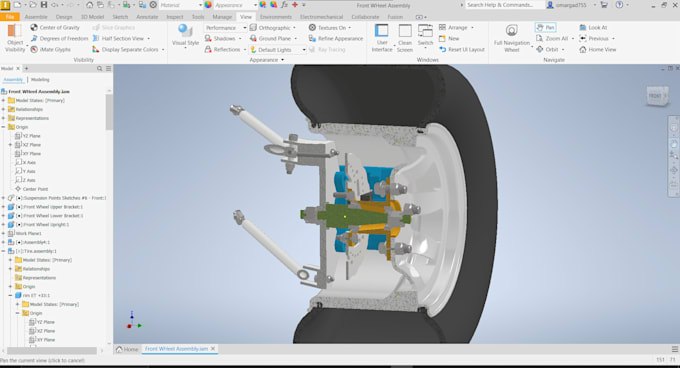Open the Home document tab

pyautogui.click(x=128, y=349)
